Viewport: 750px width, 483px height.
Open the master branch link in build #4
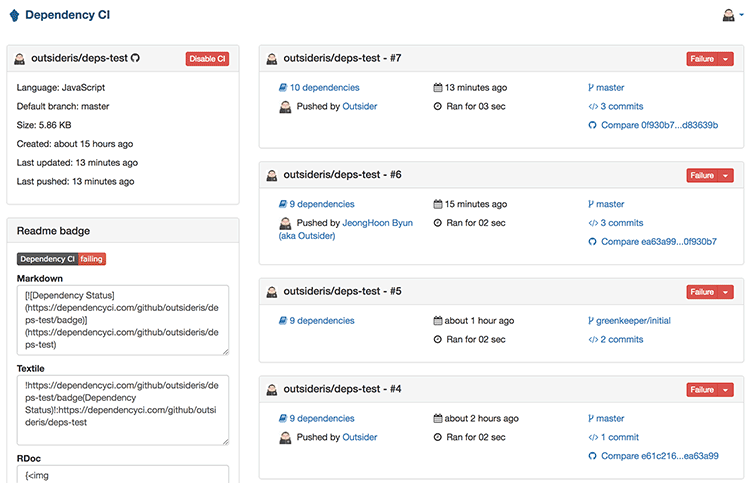coord(610,418)
